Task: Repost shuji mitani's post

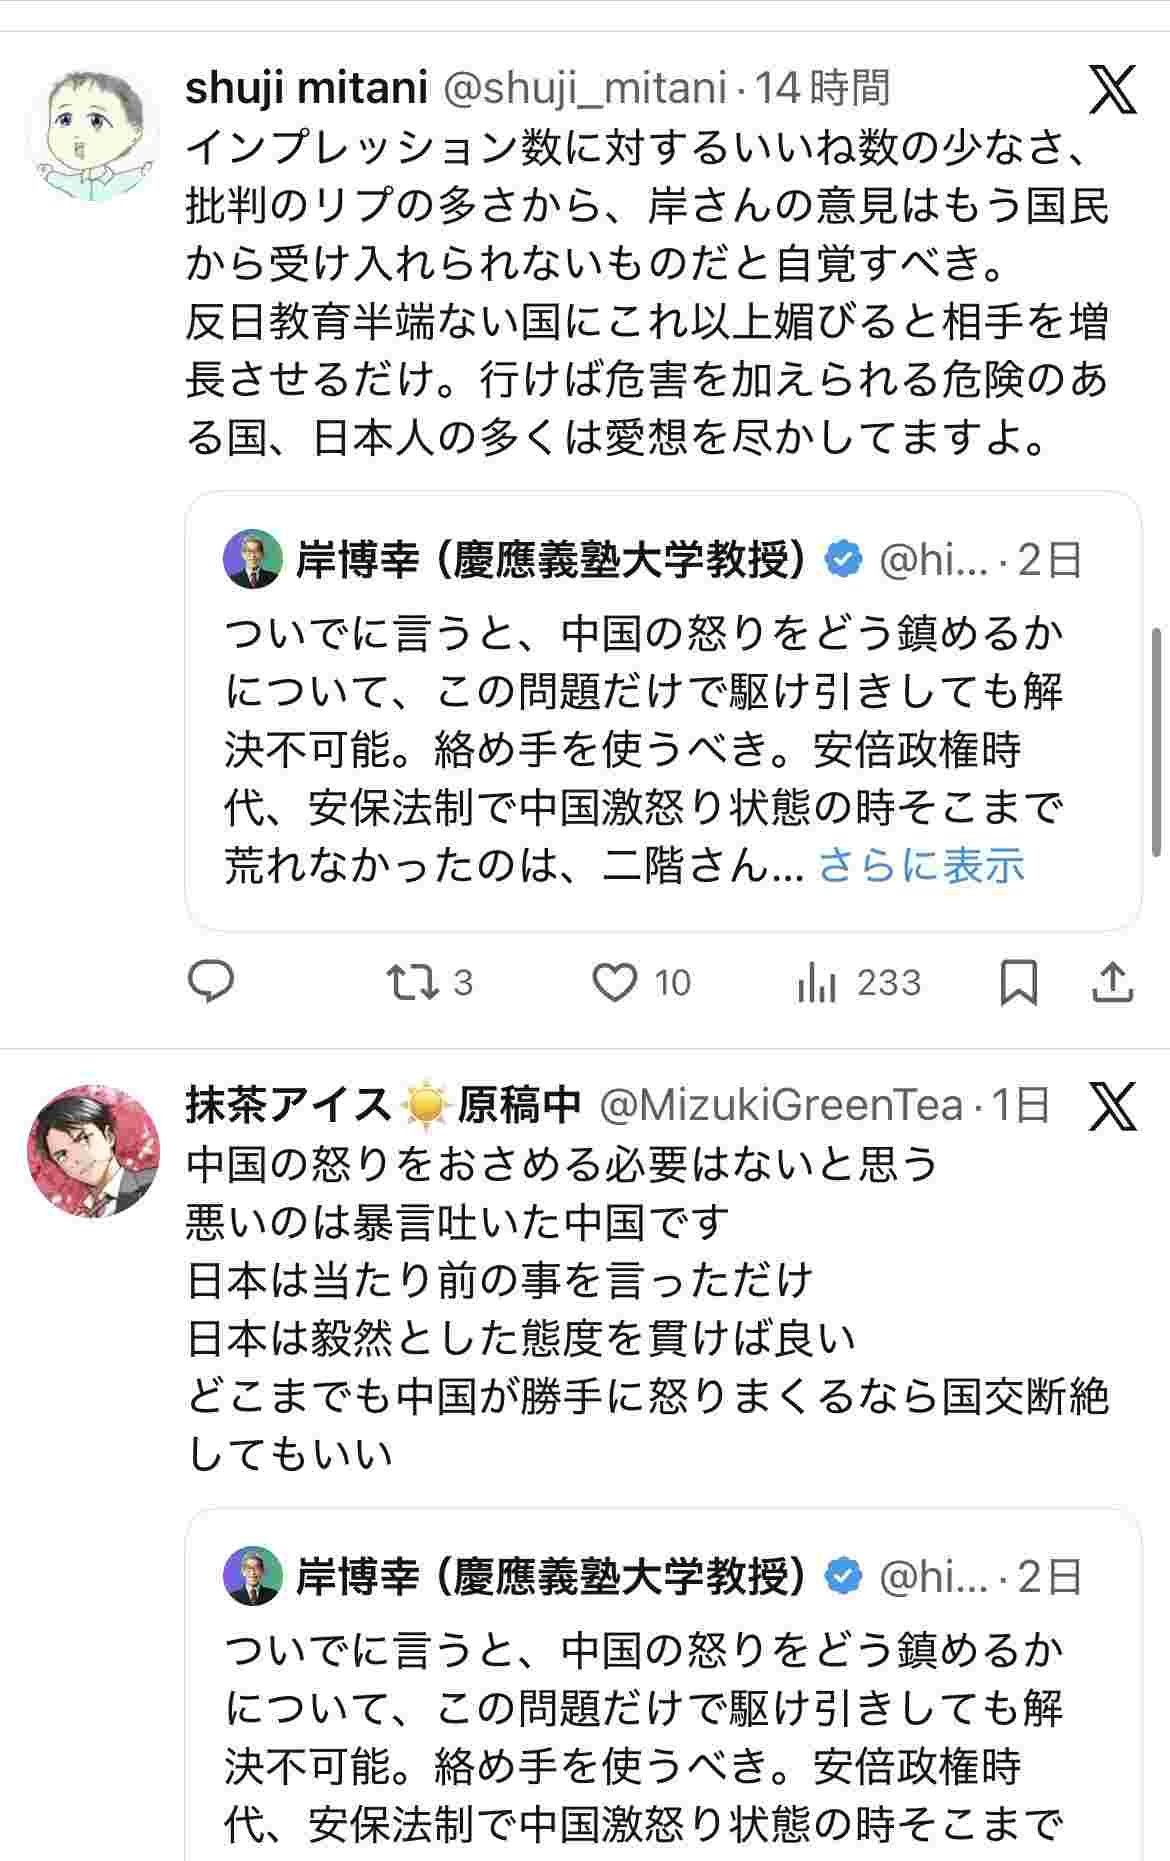Action: 413,982
